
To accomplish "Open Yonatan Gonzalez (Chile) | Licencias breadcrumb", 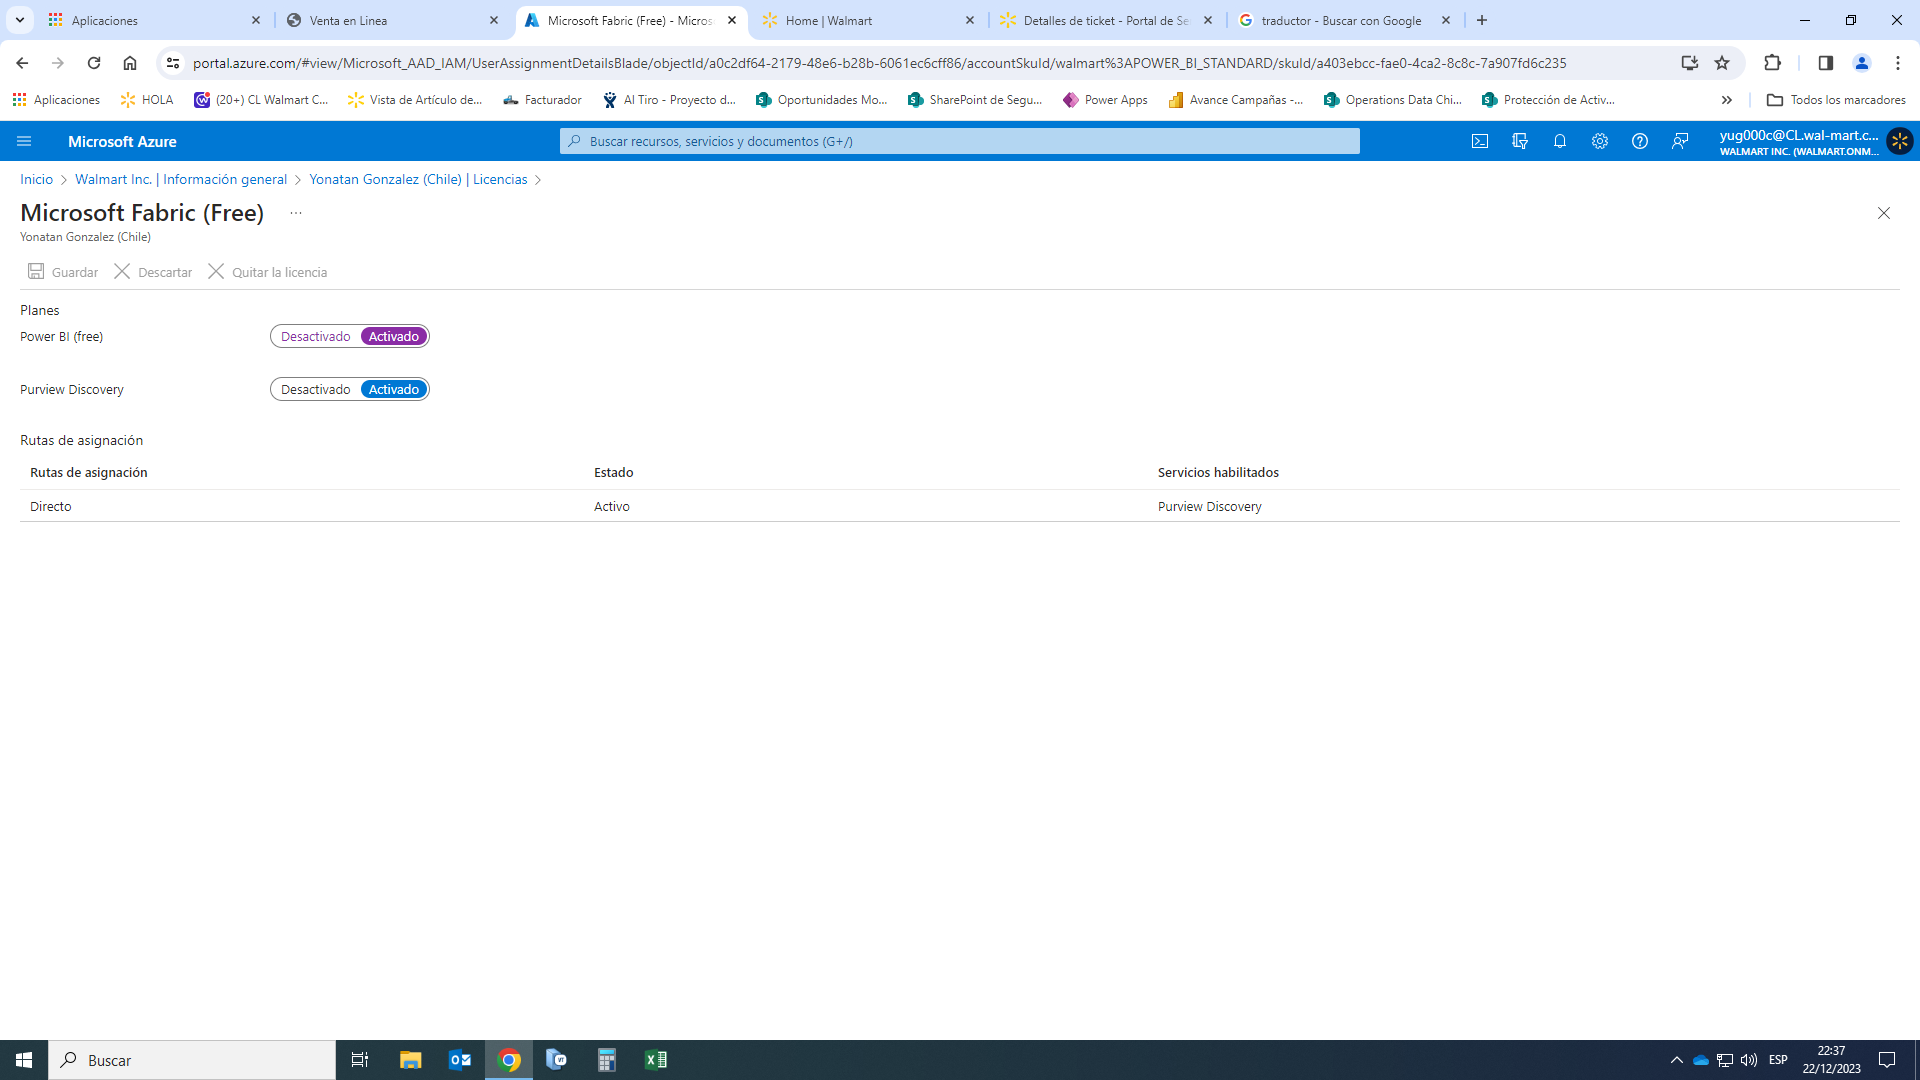I will 418,179.
